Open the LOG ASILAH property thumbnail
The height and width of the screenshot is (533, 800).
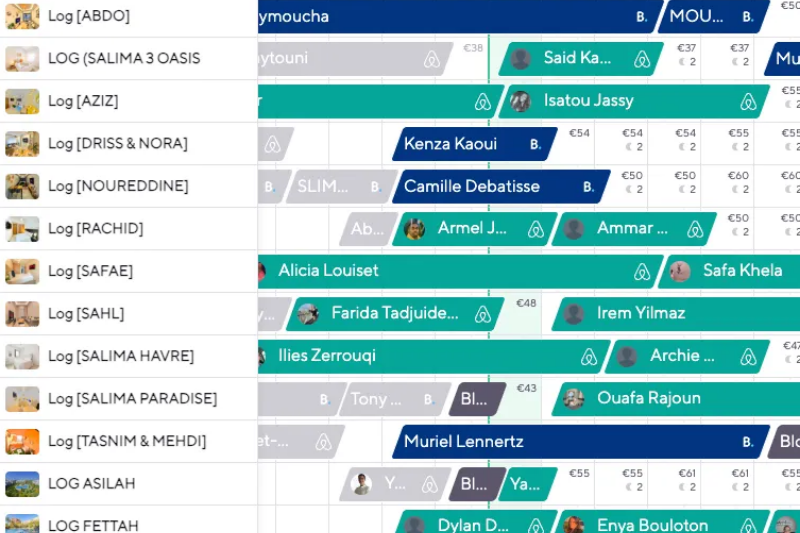(22, 484)
